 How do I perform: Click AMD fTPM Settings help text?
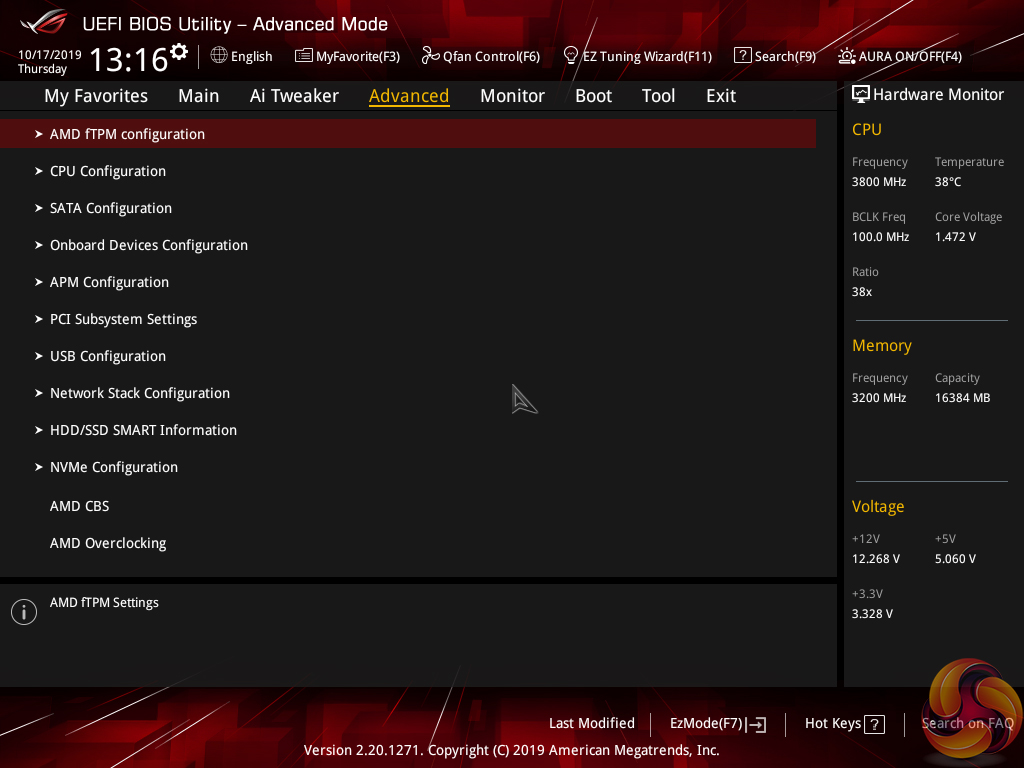pyautogui.click(x=104, y=603)
